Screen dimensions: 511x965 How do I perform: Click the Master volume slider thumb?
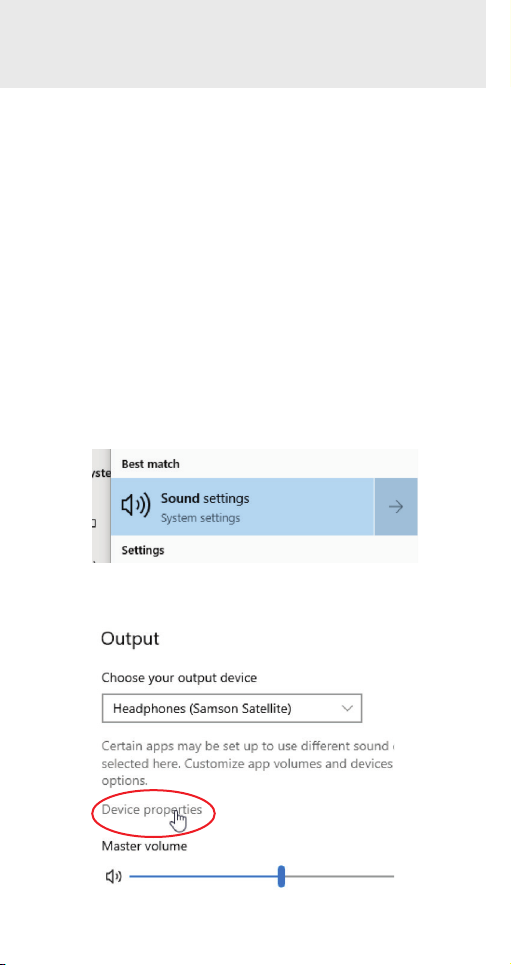[281, 876]
